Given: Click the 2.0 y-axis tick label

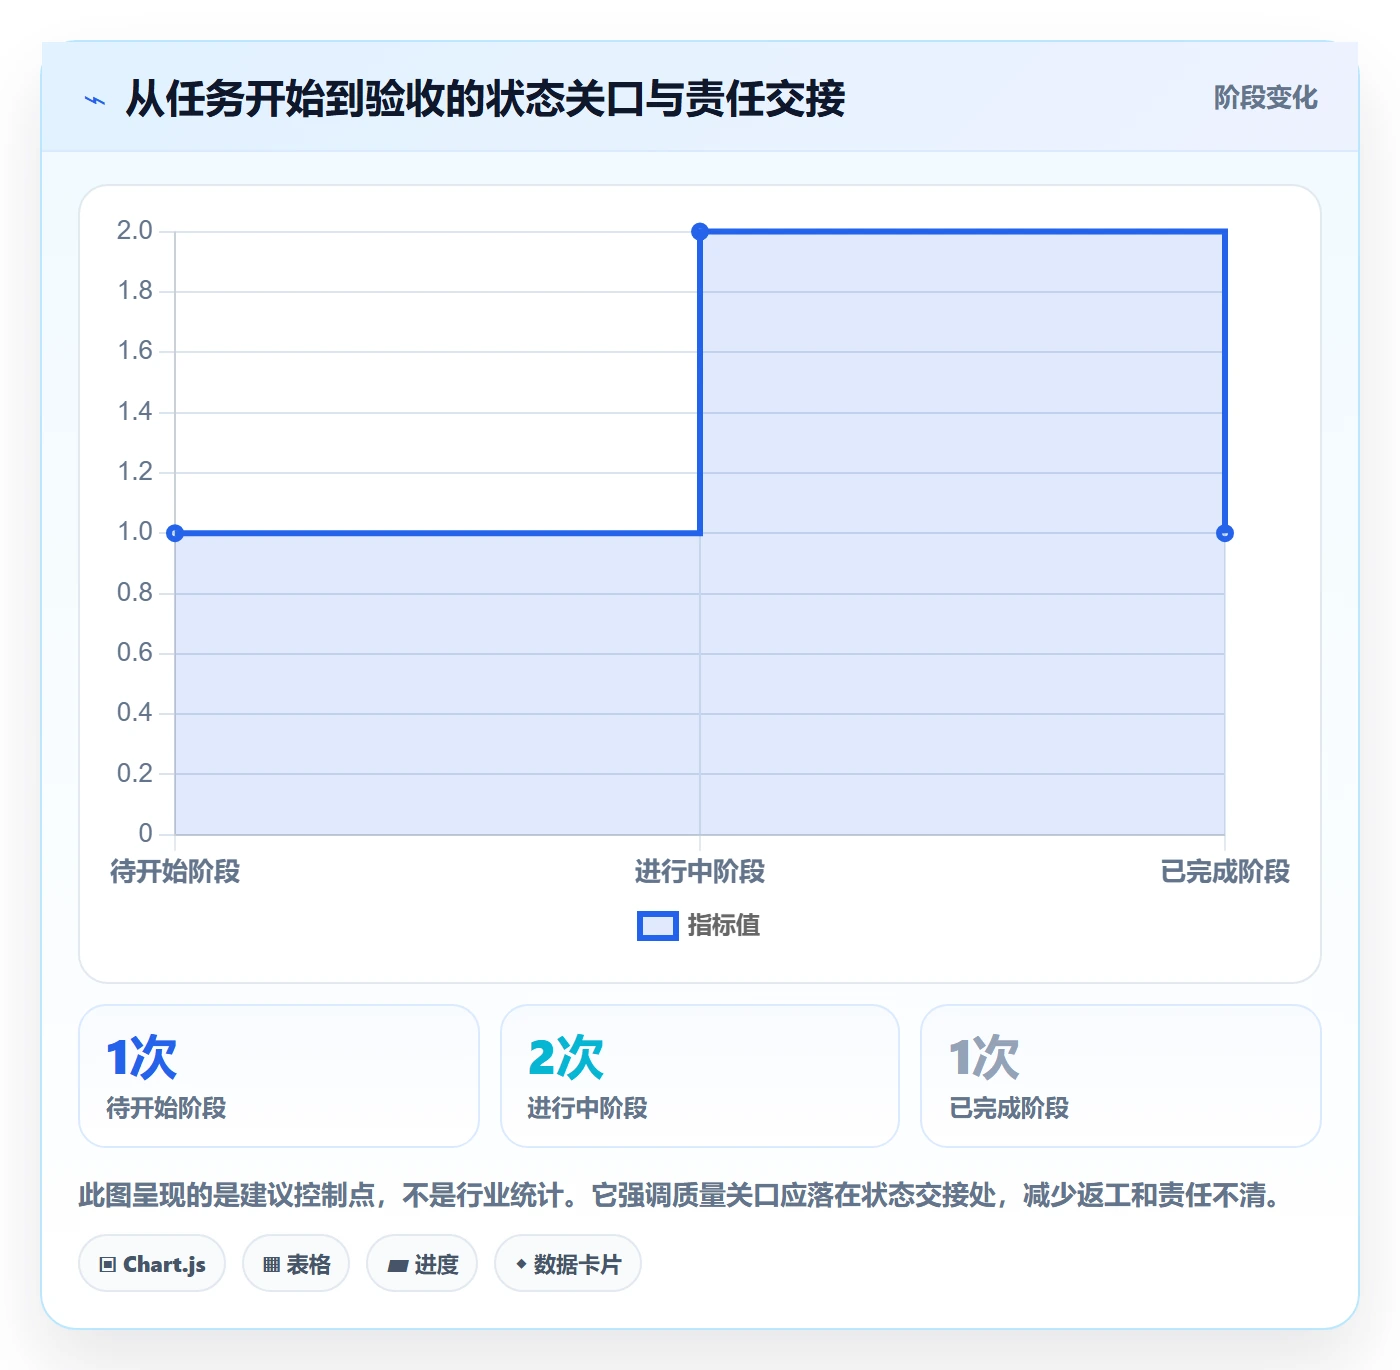Looking at the screenshot, I should tap(135, 231).
